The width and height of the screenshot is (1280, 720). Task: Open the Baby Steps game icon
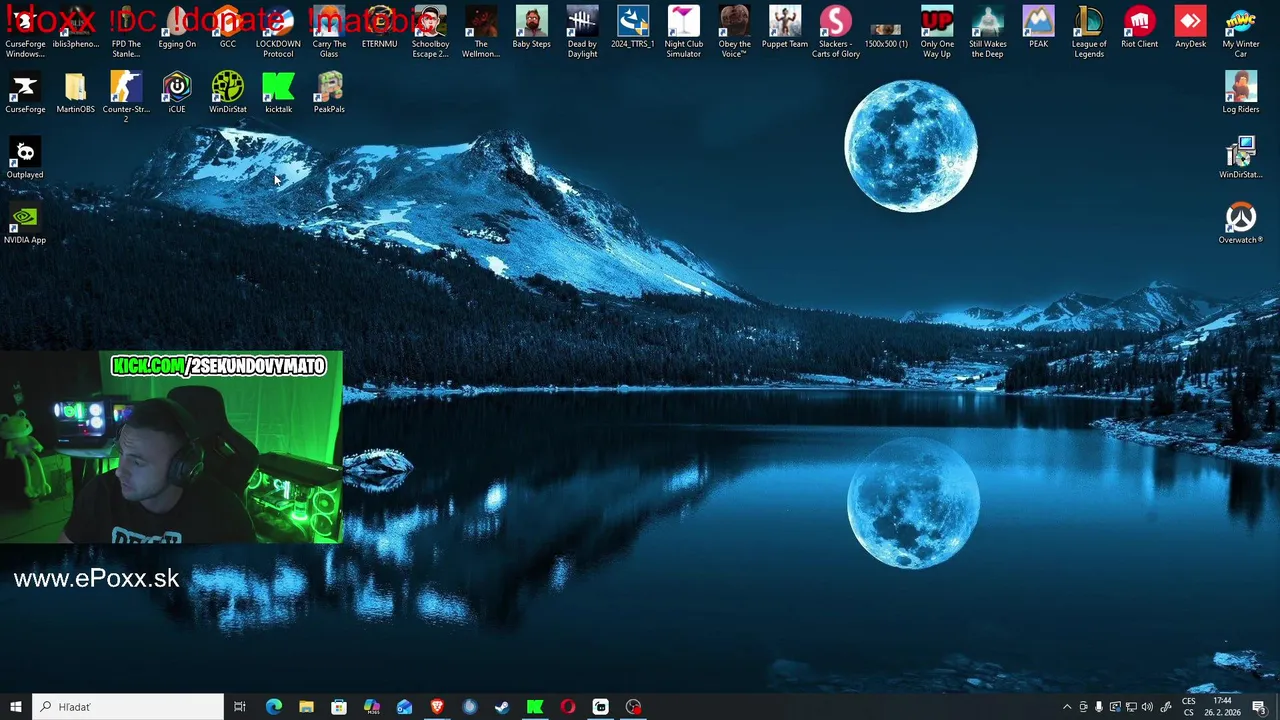532,27
